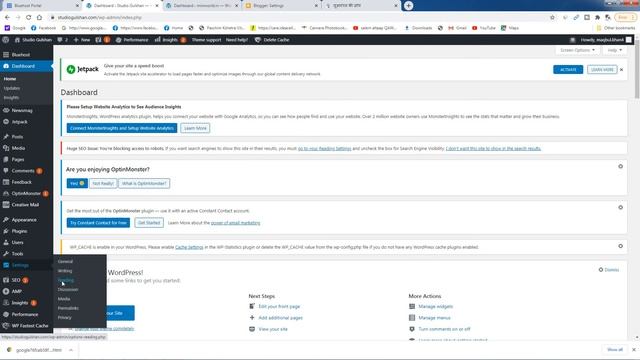
Task: Open the power of email marketing link
Action: 236,223
